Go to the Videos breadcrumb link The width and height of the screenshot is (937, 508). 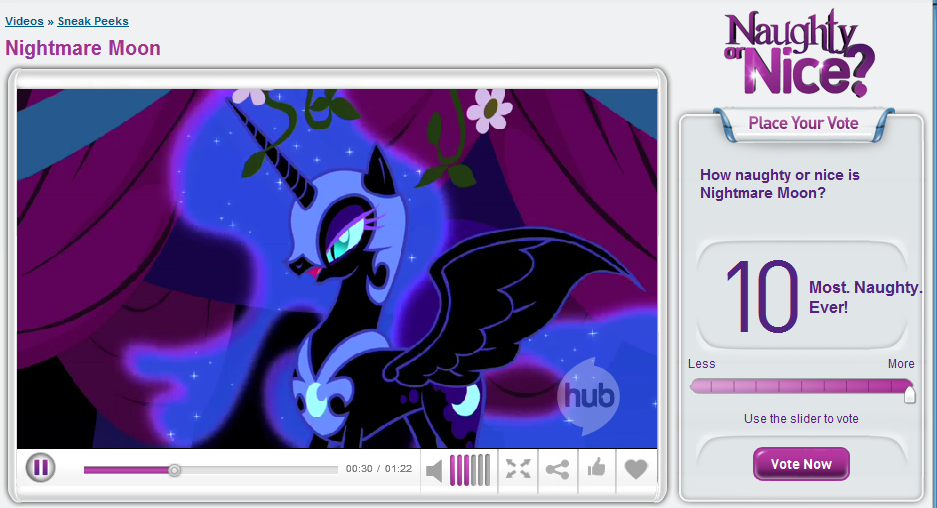point(24,21)
